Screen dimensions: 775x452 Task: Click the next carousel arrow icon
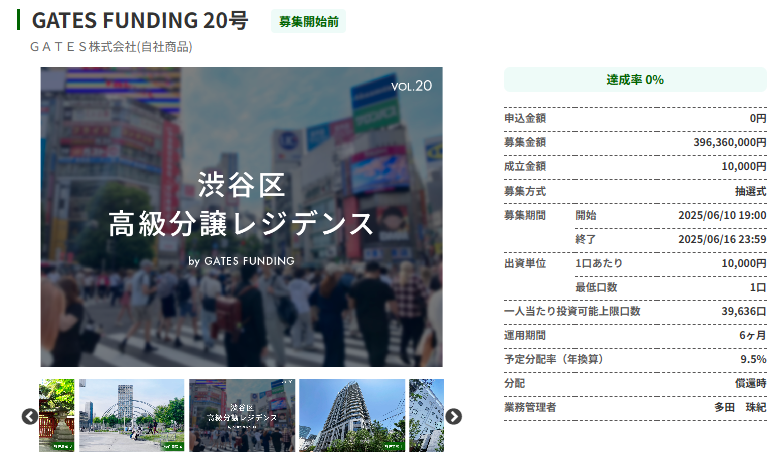tap(453, 417)
